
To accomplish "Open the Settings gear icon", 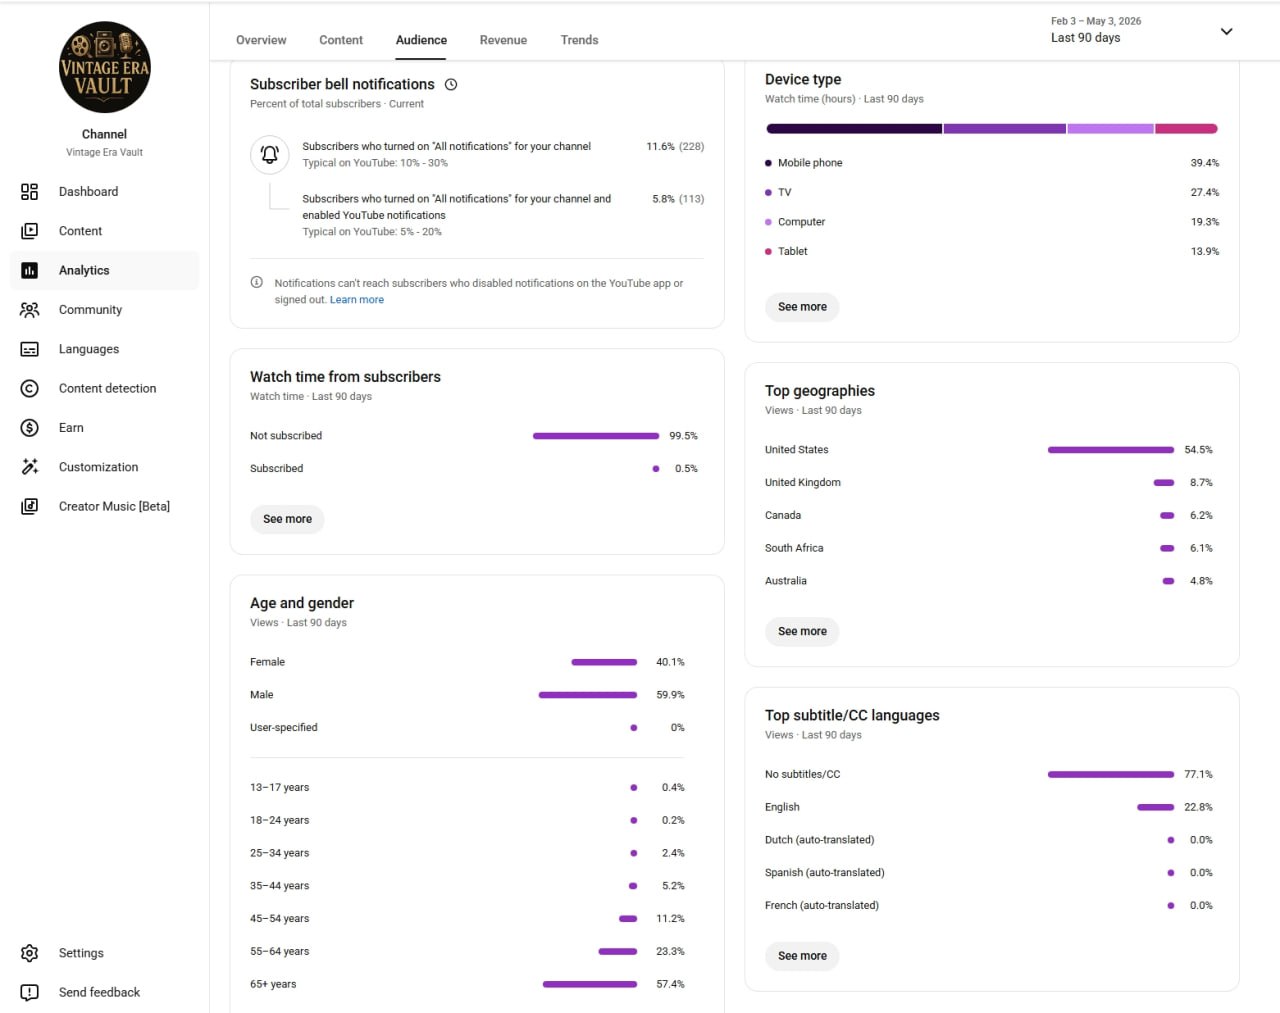I will tap(30, 953).
